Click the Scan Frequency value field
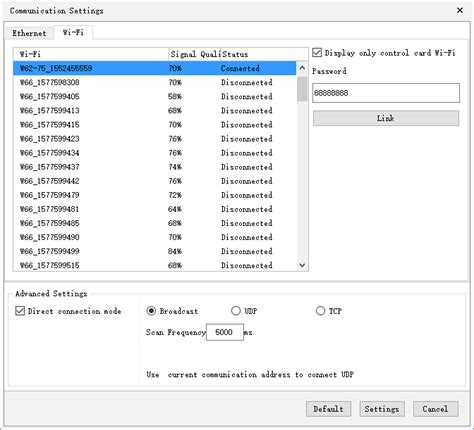This screenshot has height=430, width=474. pos(225,332)
